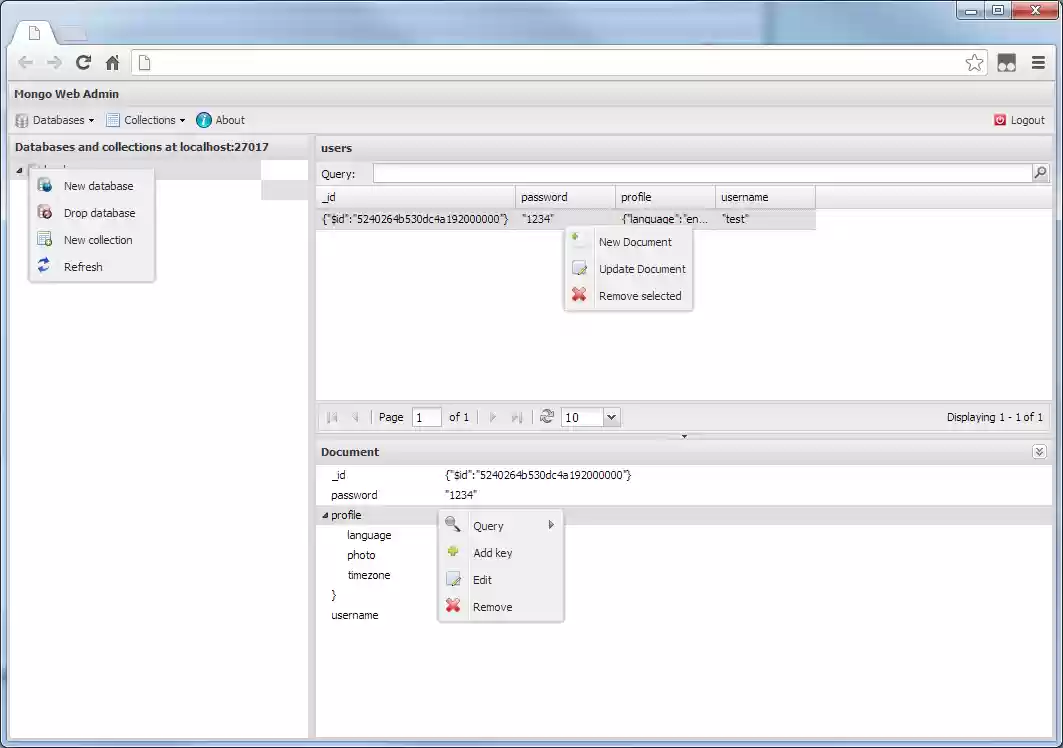1063x748 pixels.
Task: Click the search magnifier next to the query field
Action: pos(1040,173)
